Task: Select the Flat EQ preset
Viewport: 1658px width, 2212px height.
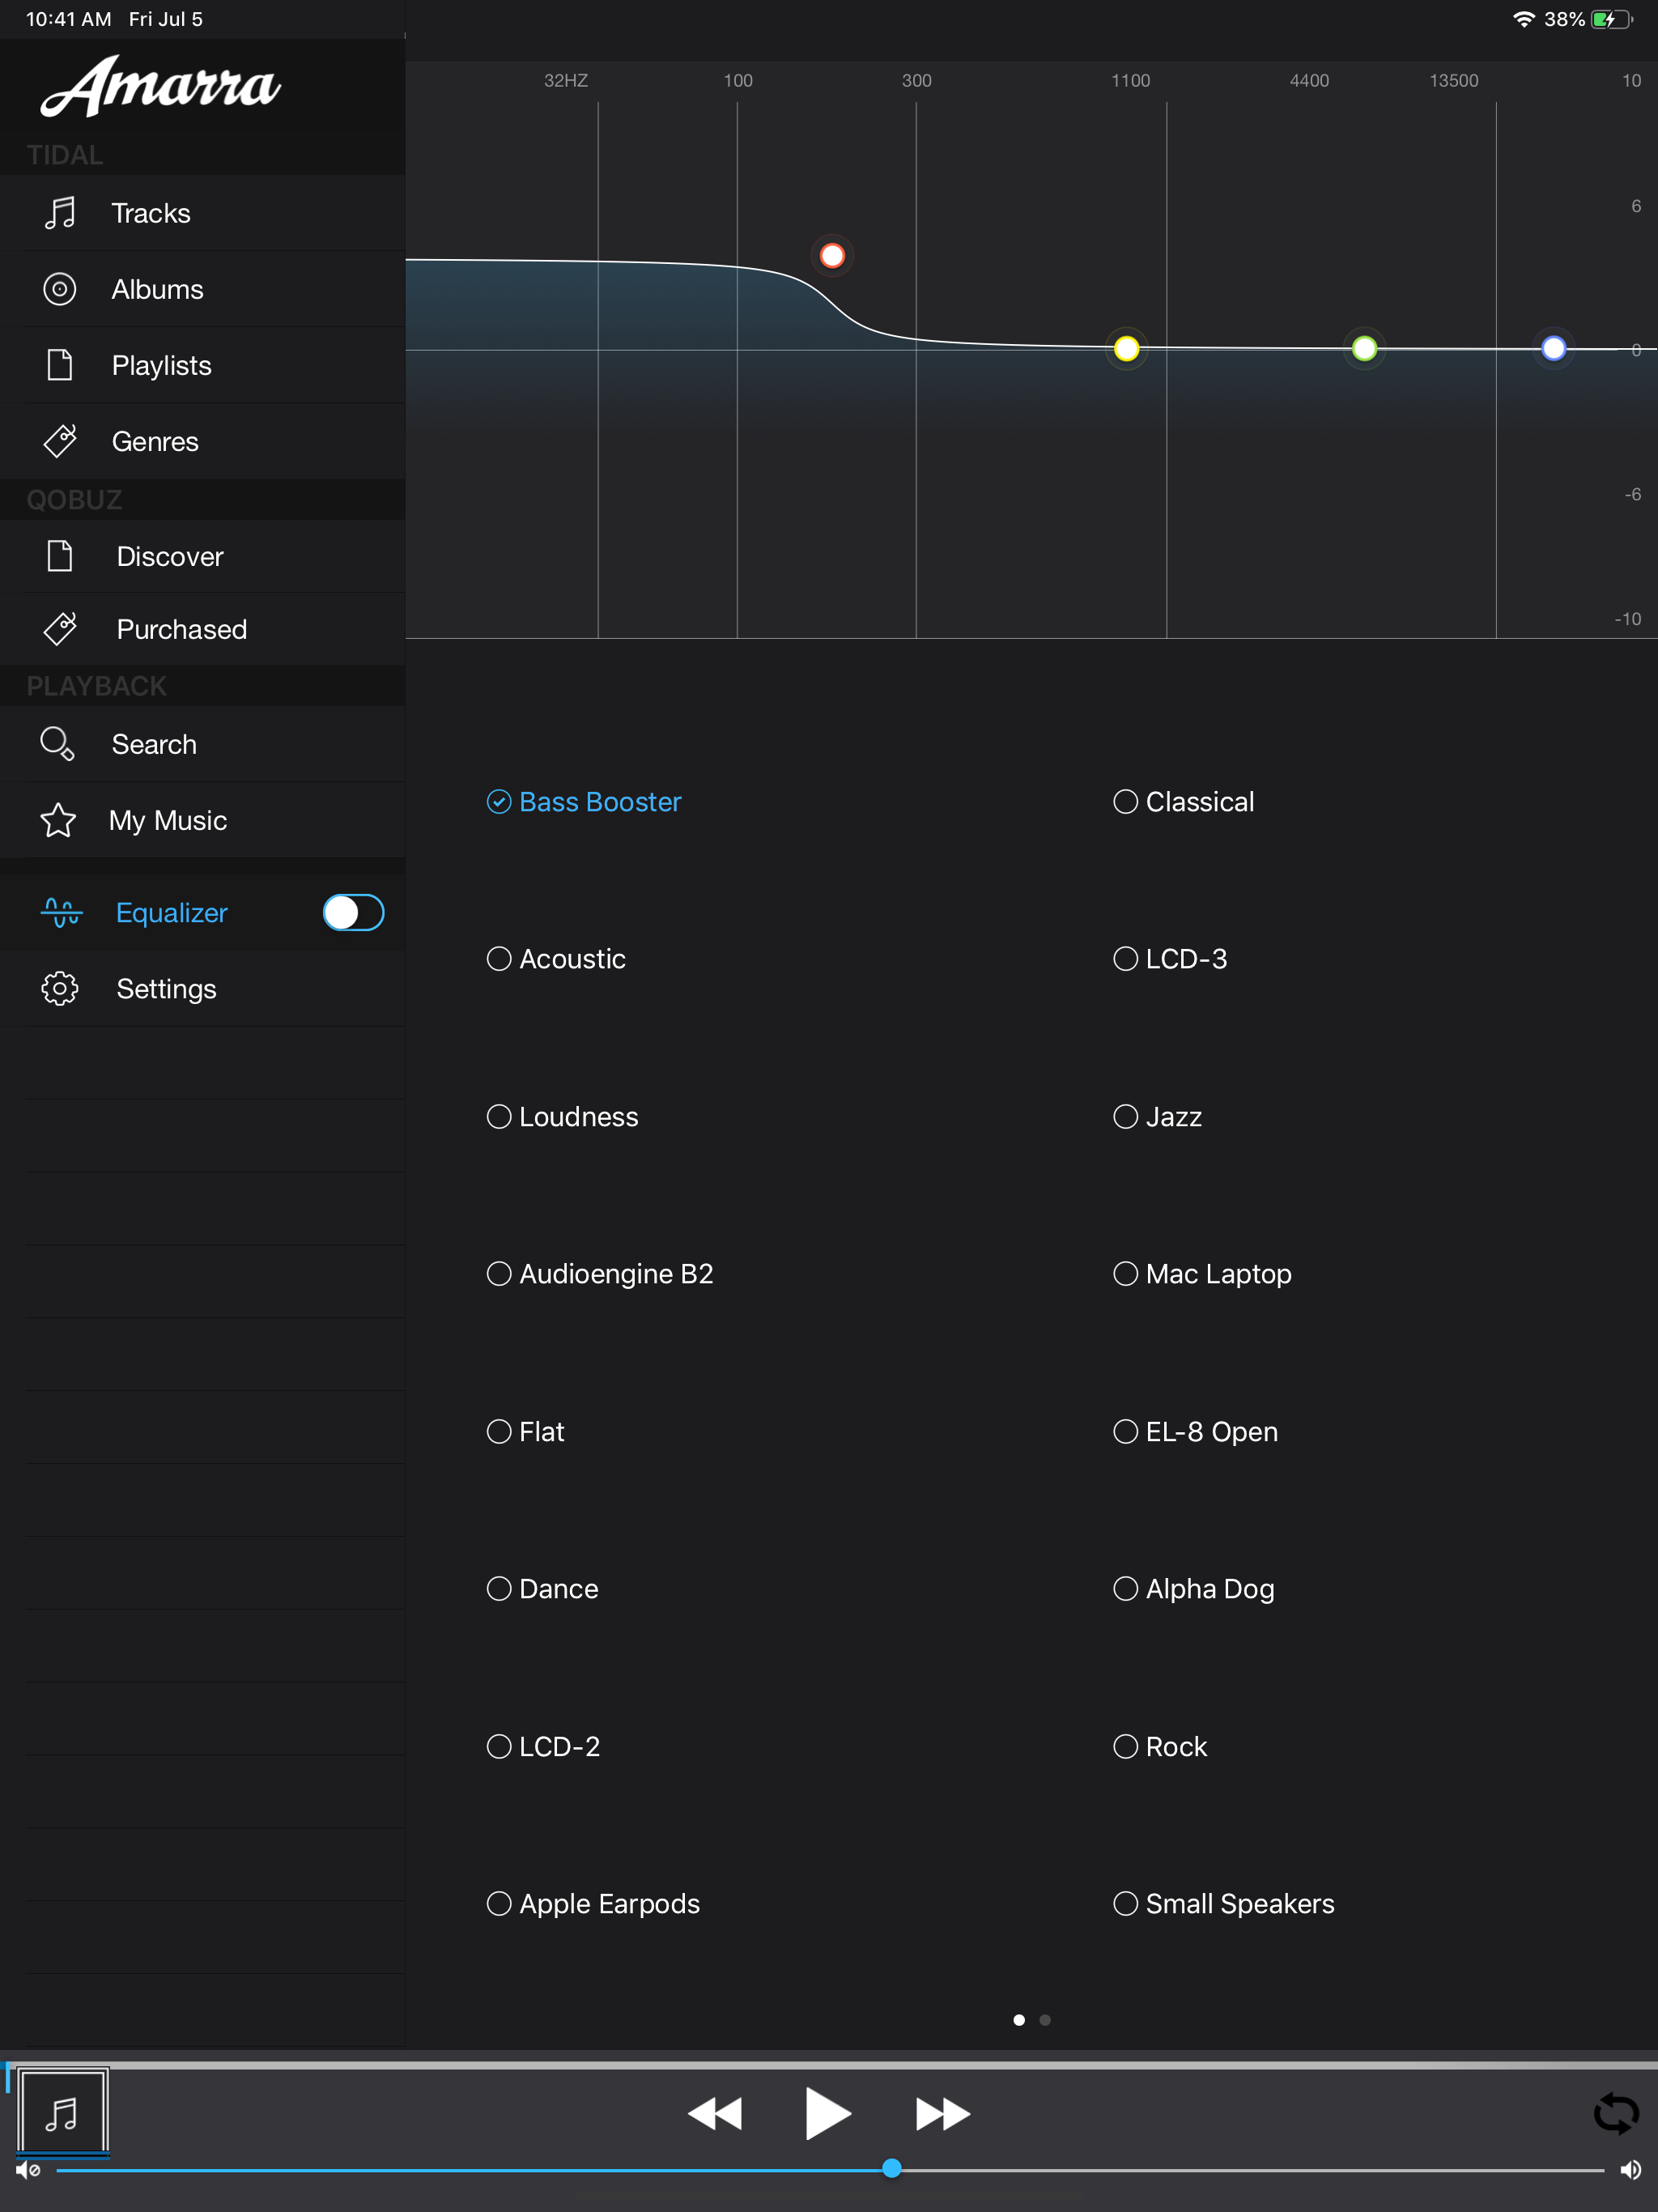Action: tap(499, 1431)
